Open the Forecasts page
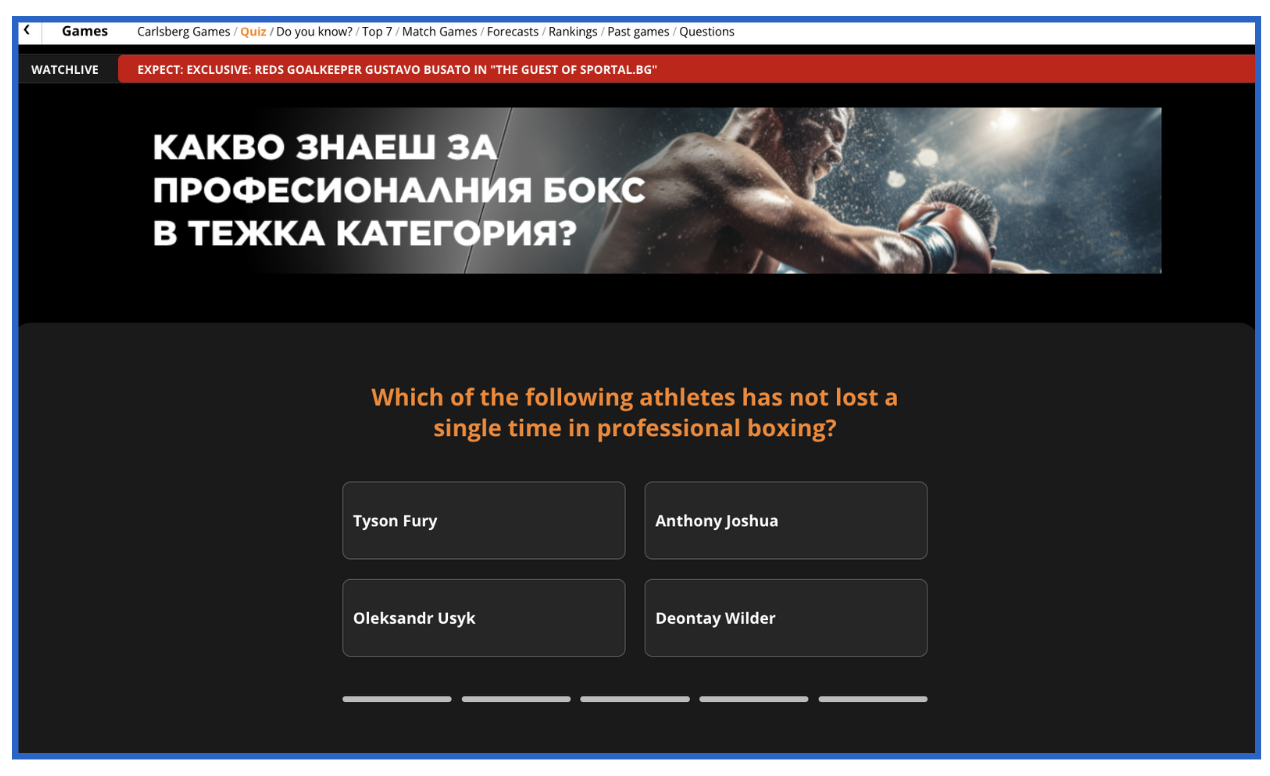 pos(513,32)
